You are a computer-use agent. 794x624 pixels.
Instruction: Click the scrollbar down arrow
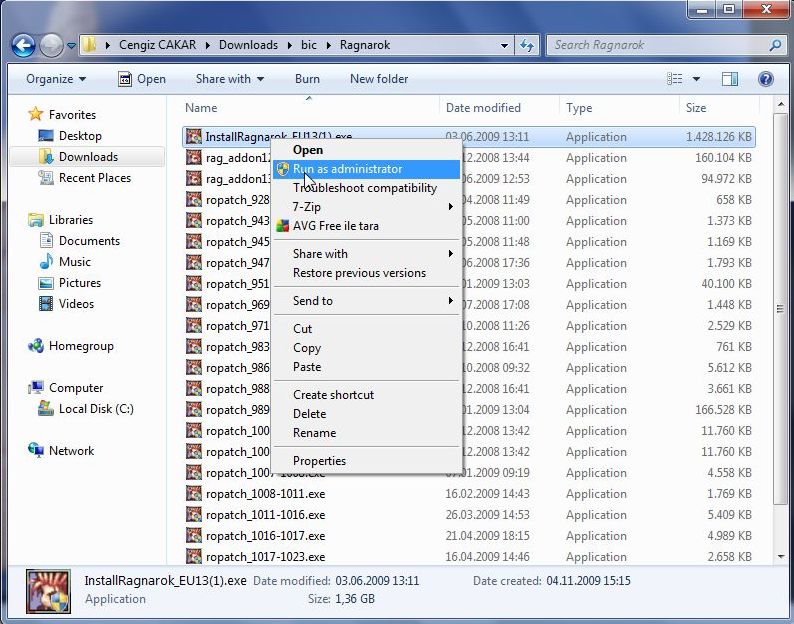(x=780, y=557)
